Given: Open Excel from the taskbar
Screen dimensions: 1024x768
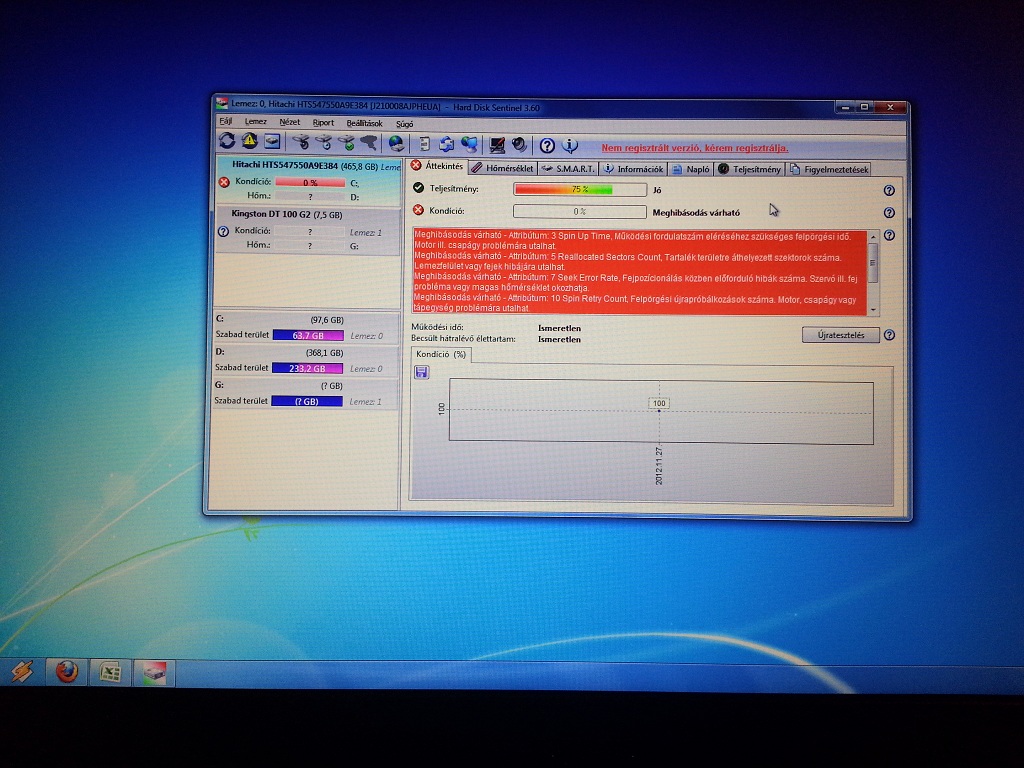Looking at the screenshot, I should pyautogui.click(x=110, y=671).
